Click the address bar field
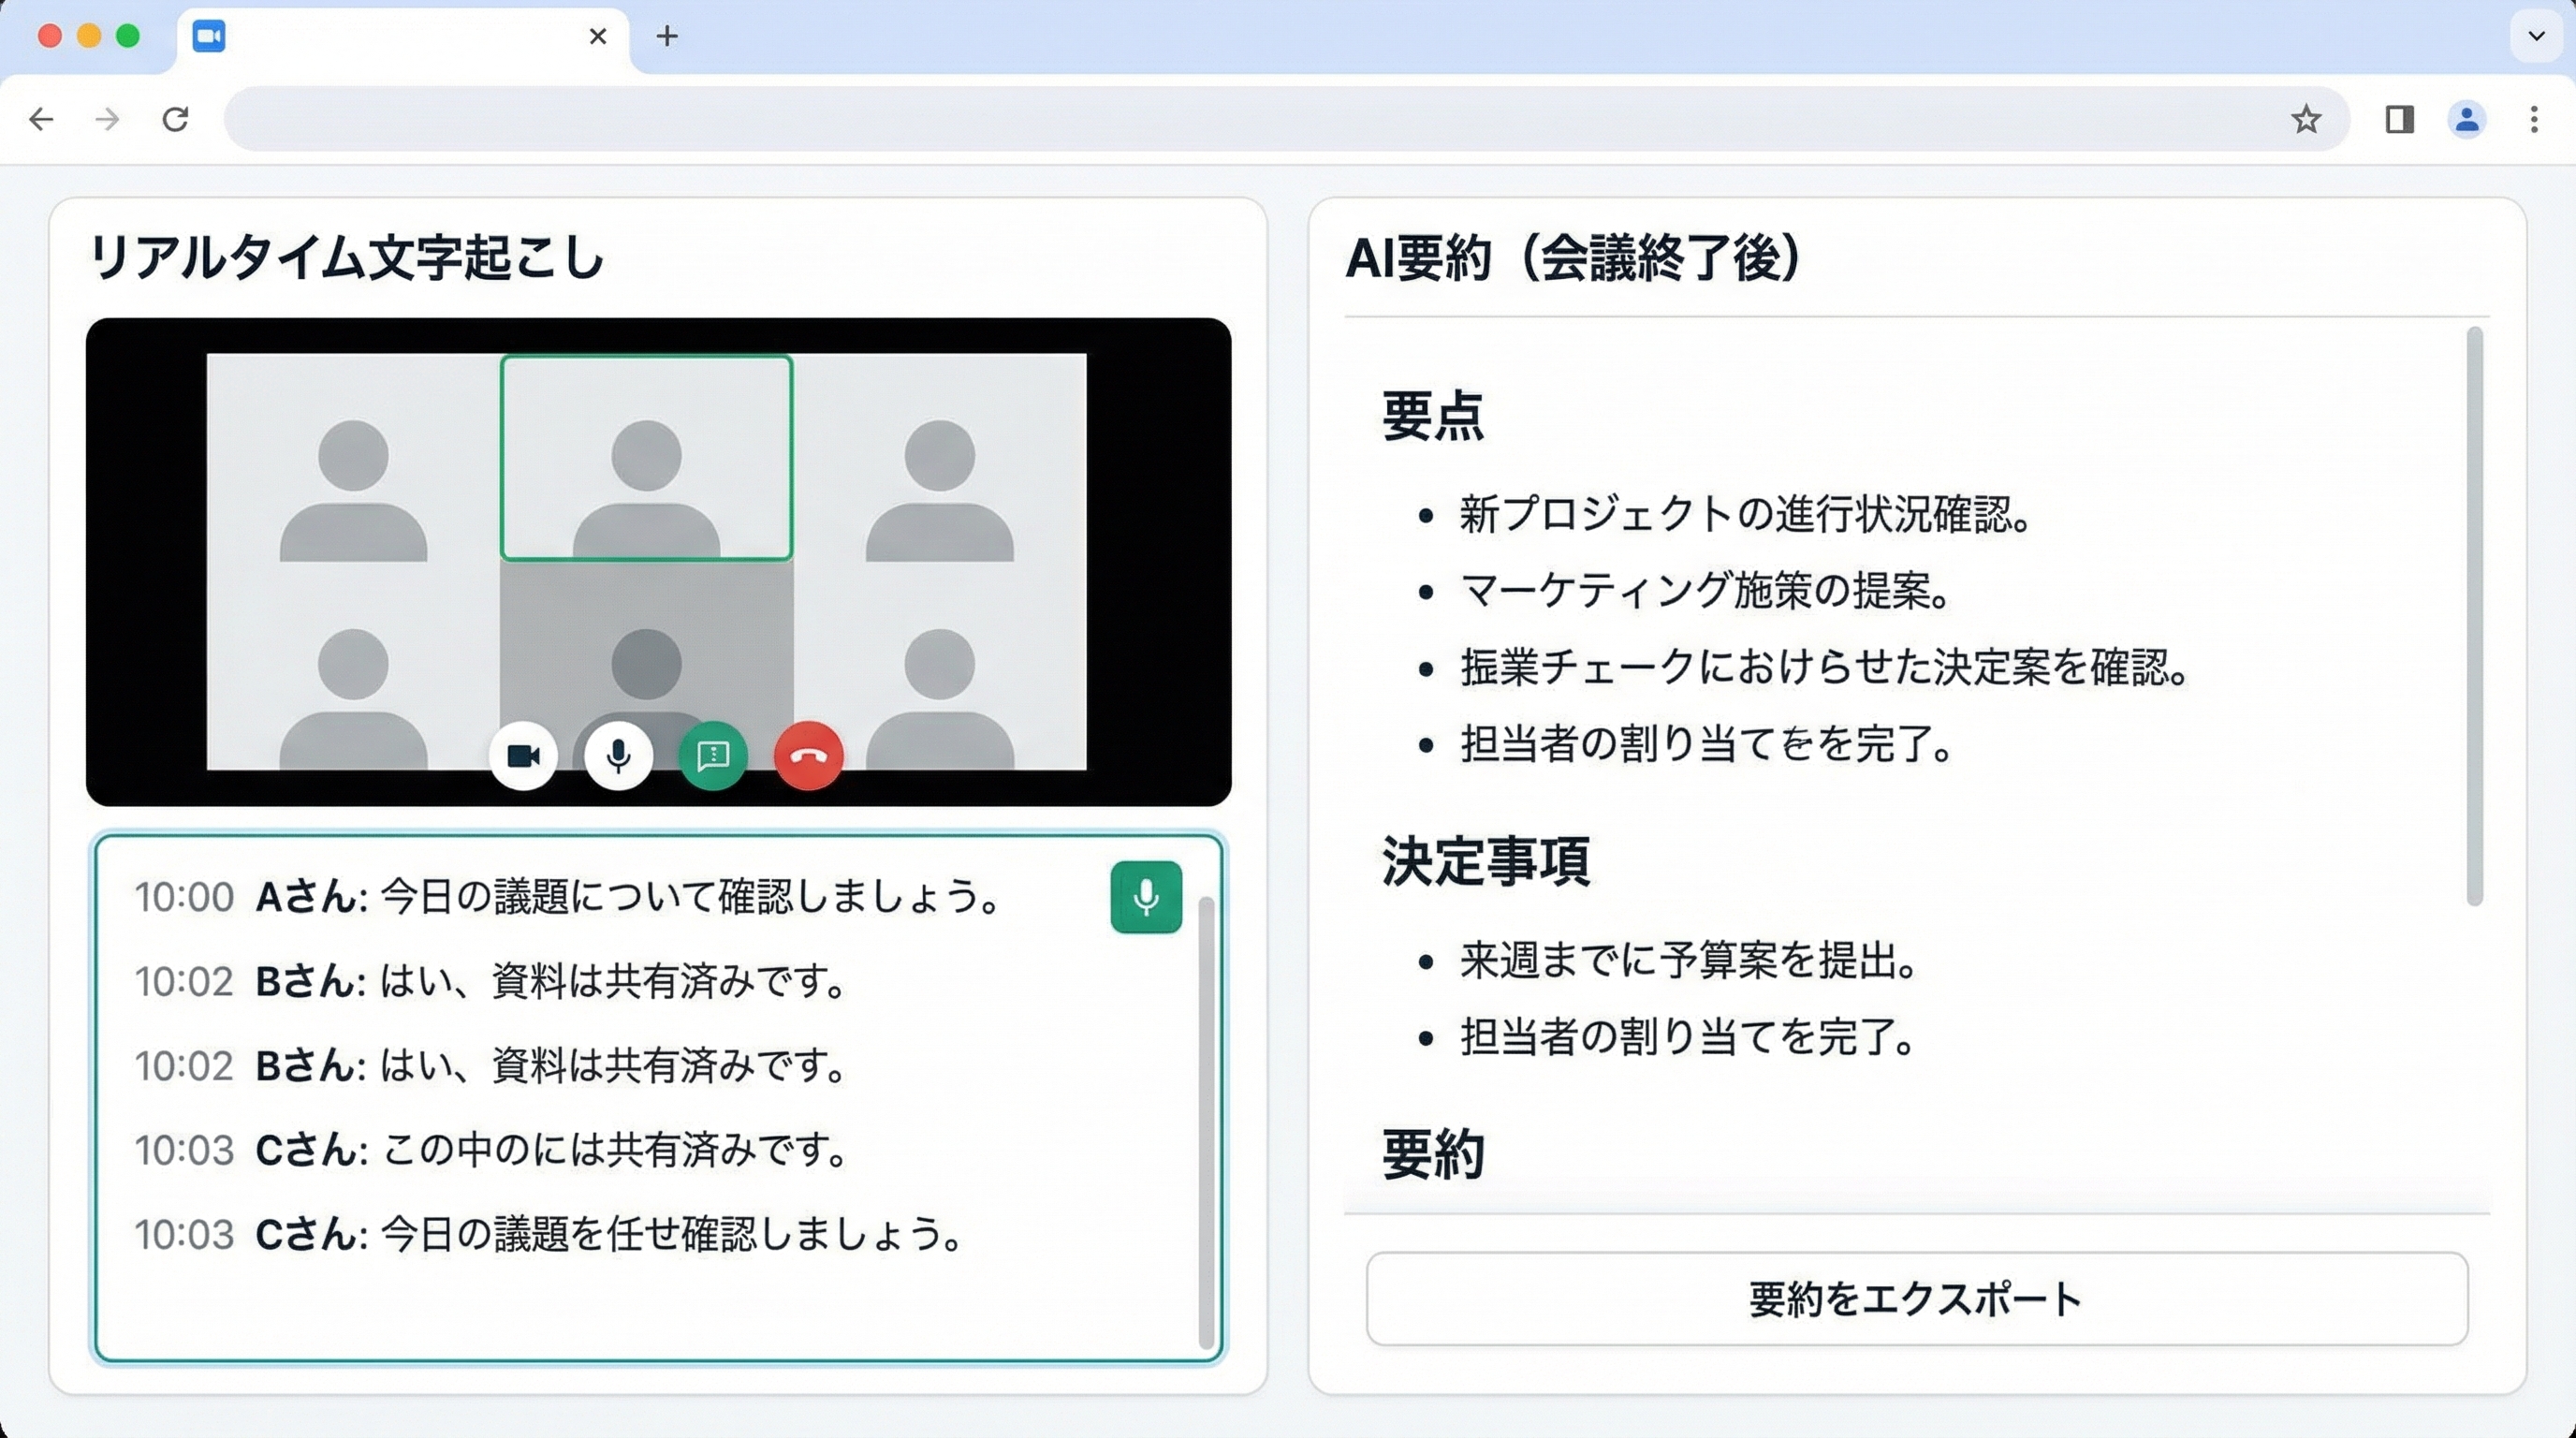Viewport: 2576px width, 1438px height. click(1285, 119)
